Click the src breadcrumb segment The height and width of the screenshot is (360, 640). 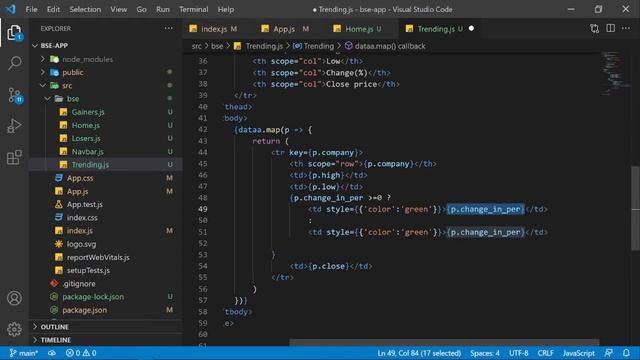point(197,46)
